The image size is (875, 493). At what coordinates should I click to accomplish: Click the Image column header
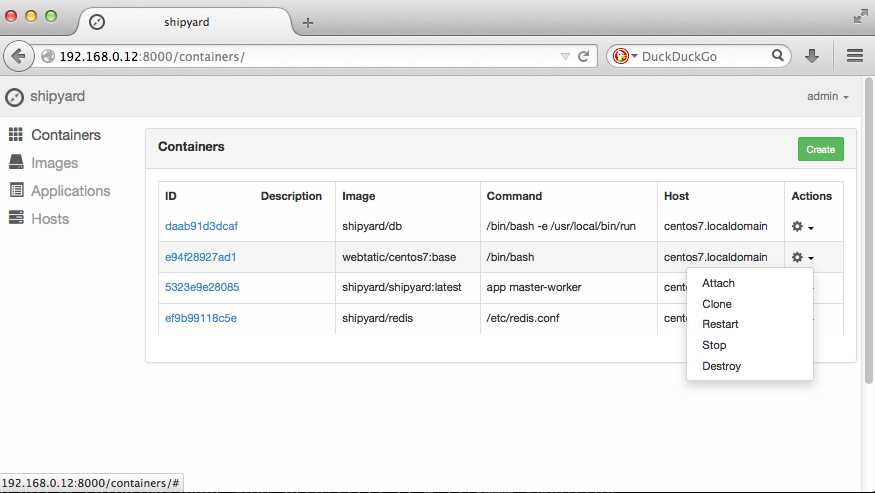point(359,196)
